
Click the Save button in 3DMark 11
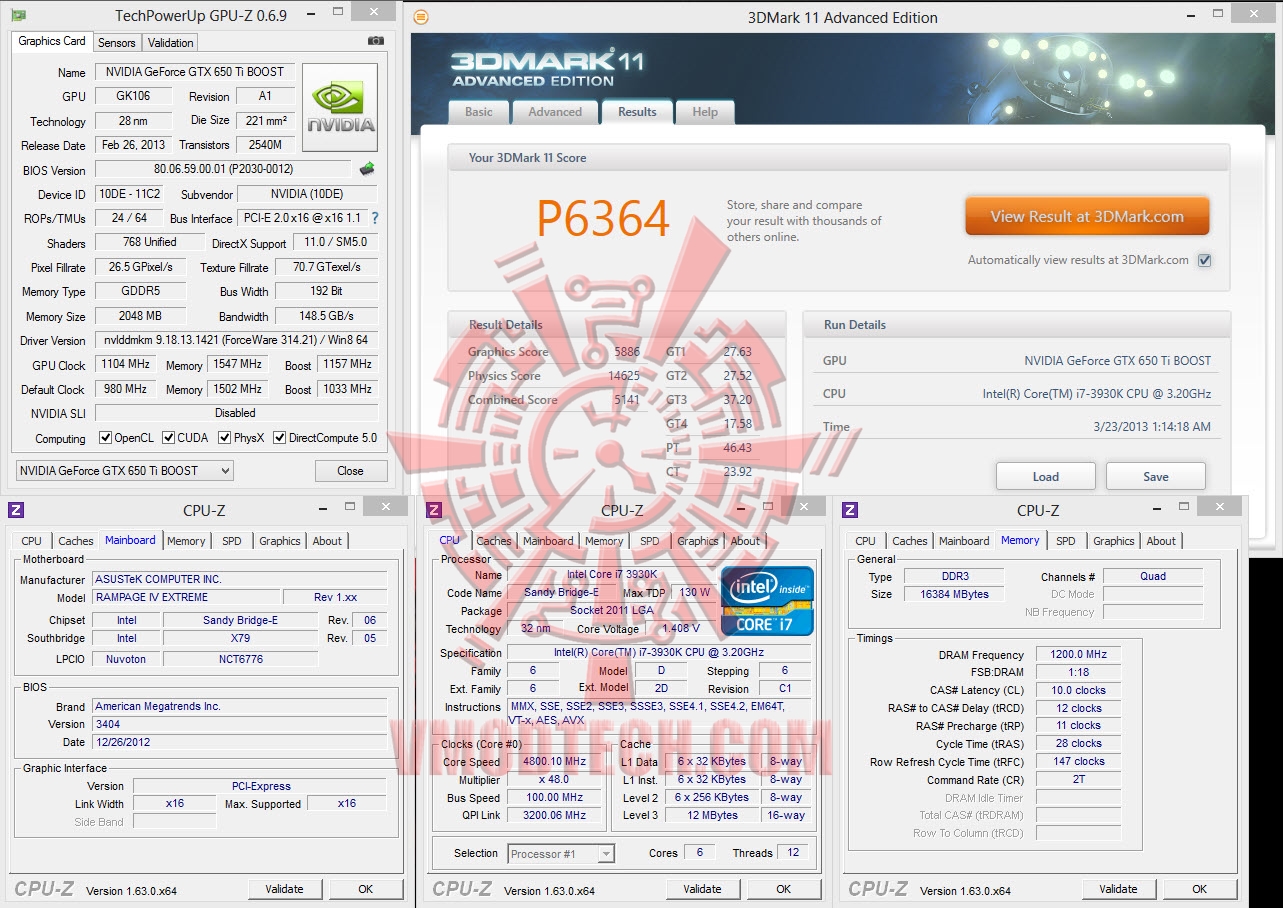tap(1156, 476)
